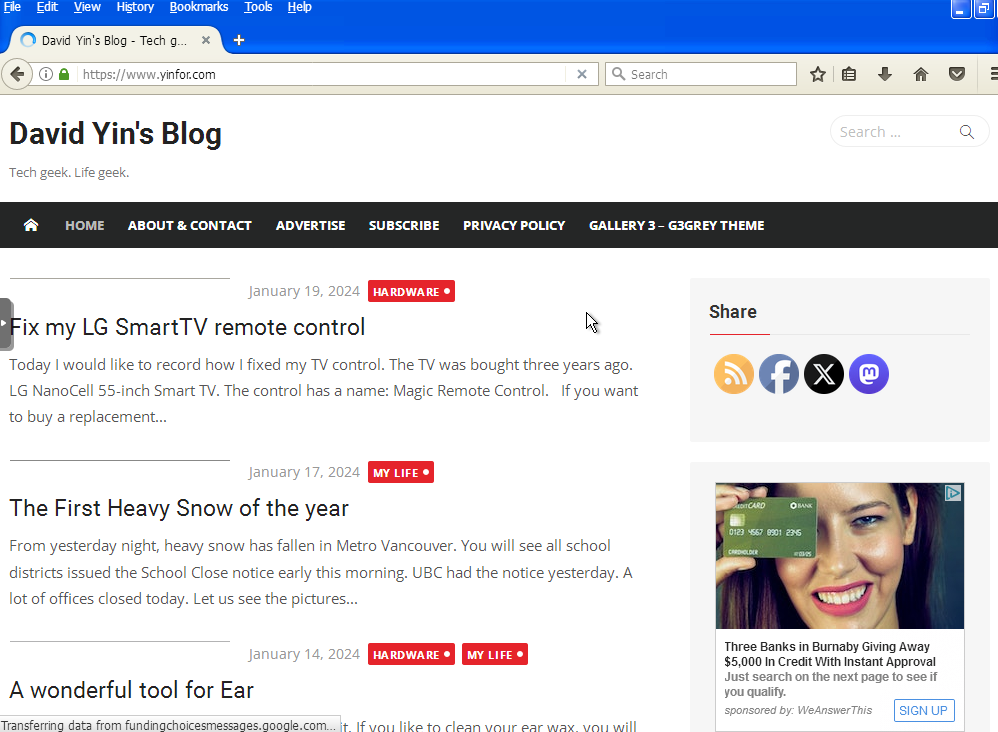Open the Bookmarks menu
Image resolution: width=998 pixels, height=732 pixels.
(198, 7)
